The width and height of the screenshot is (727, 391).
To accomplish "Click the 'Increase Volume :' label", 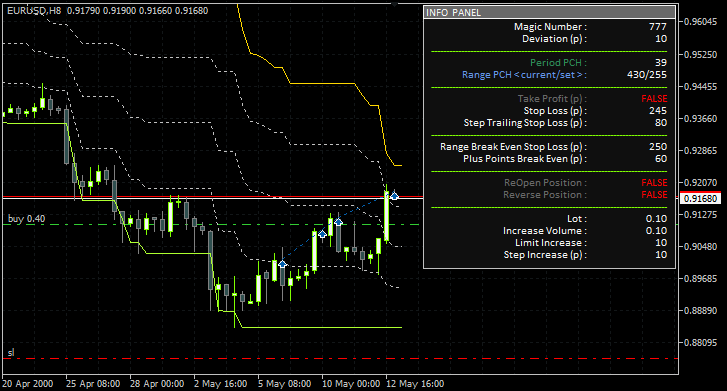I will pyautogui.click(x=545, y=231).
